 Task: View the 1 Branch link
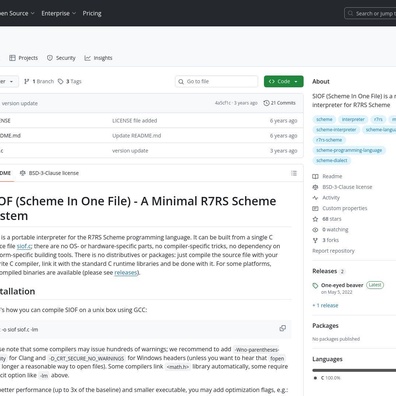pos(39,81)
